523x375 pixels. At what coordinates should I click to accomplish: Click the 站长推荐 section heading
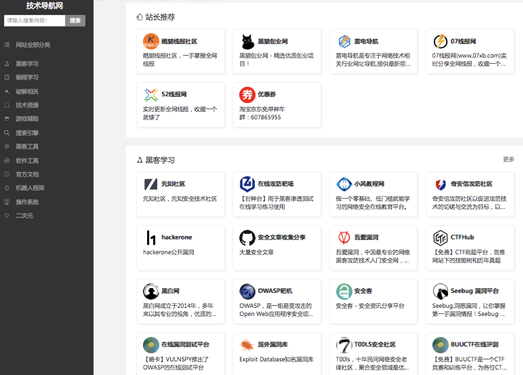(x=160, y=17)
